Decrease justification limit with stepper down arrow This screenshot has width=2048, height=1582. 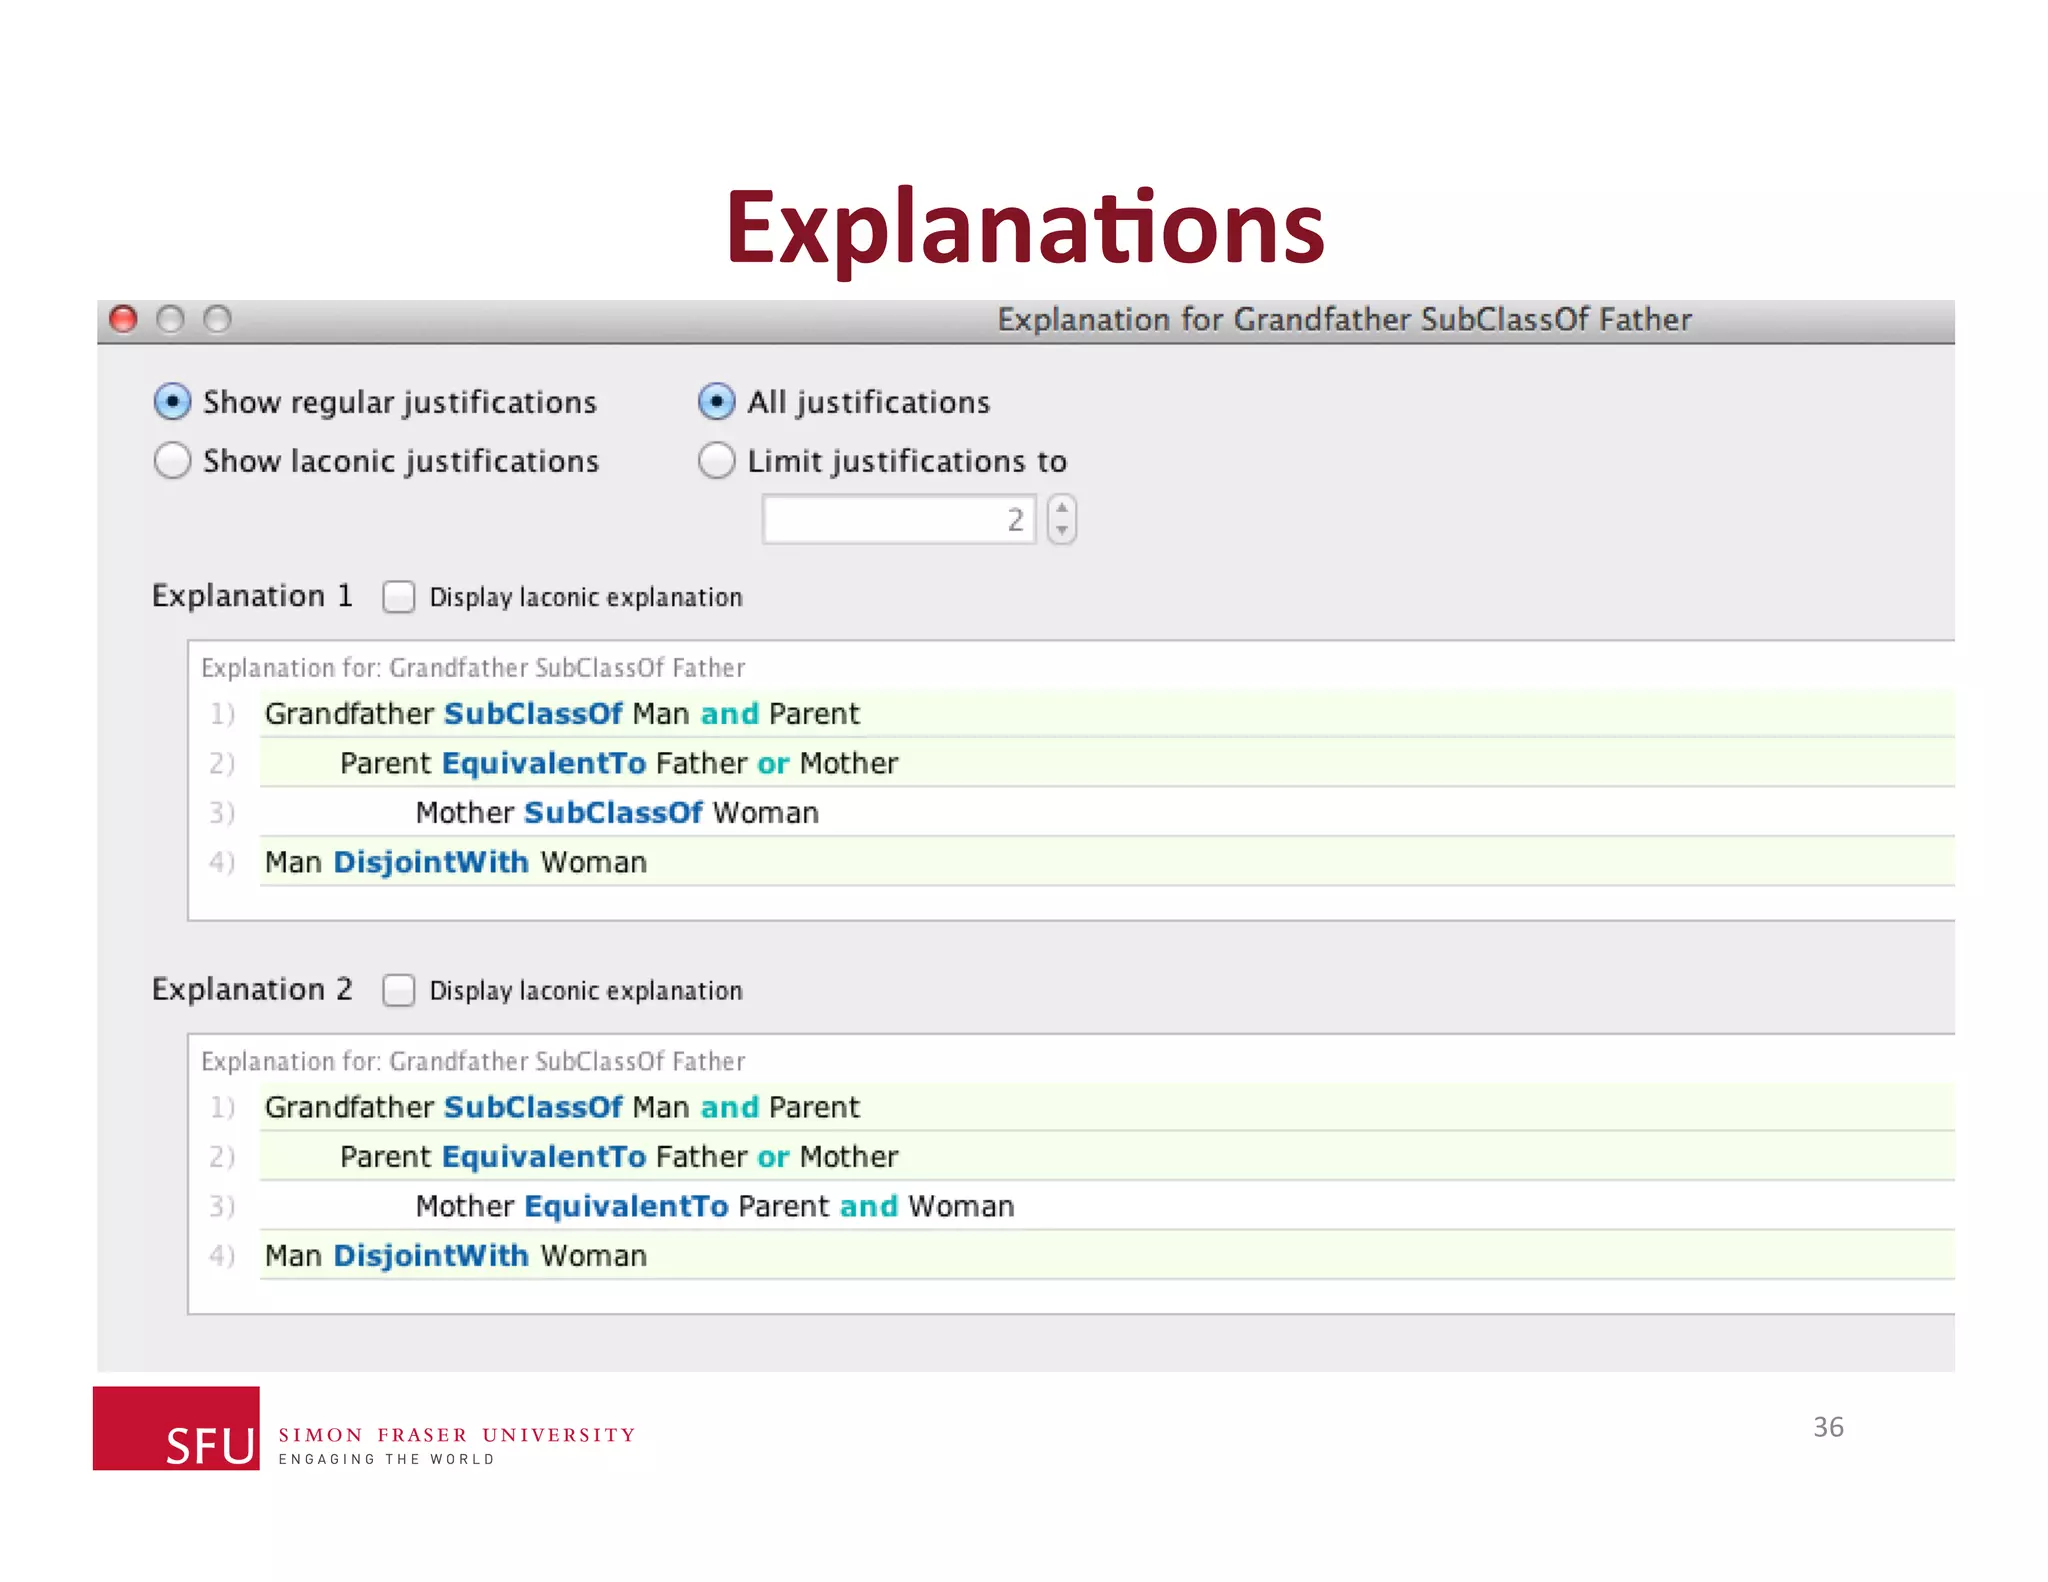(x=1062, y=531)
